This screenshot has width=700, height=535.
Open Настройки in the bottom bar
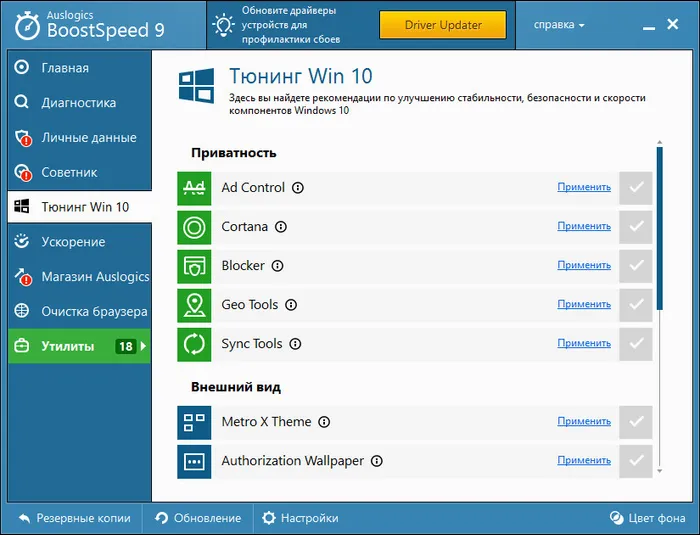click(300, 518)
